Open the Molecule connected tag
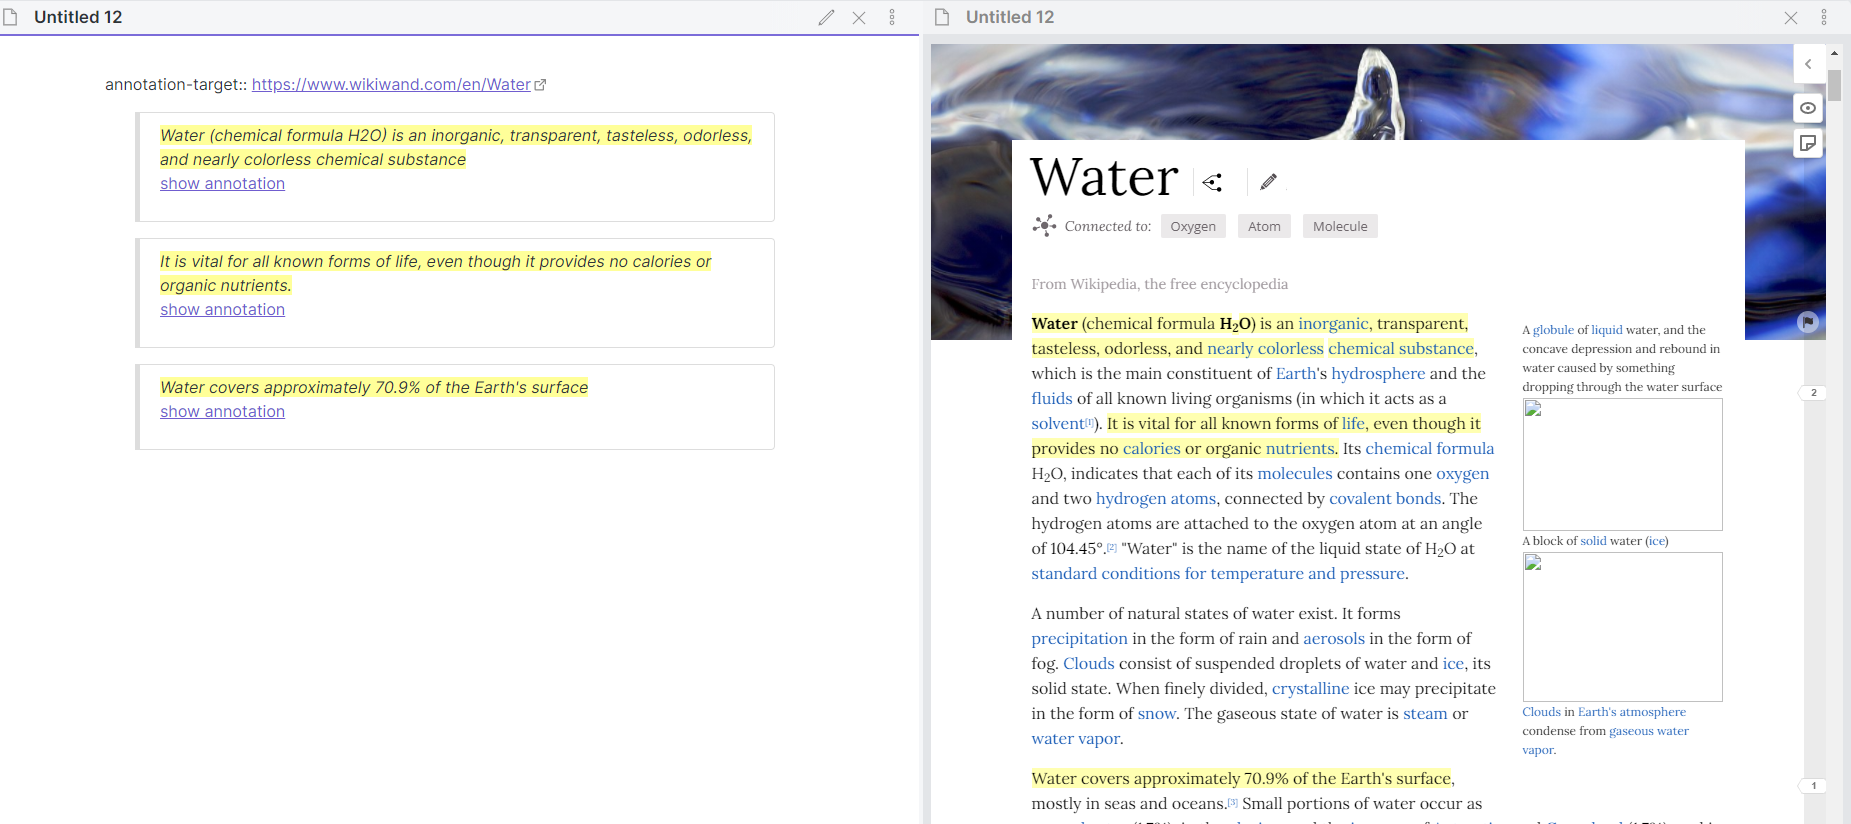The width and height of the screenshot is (1851, 824). click(1340, 226)
